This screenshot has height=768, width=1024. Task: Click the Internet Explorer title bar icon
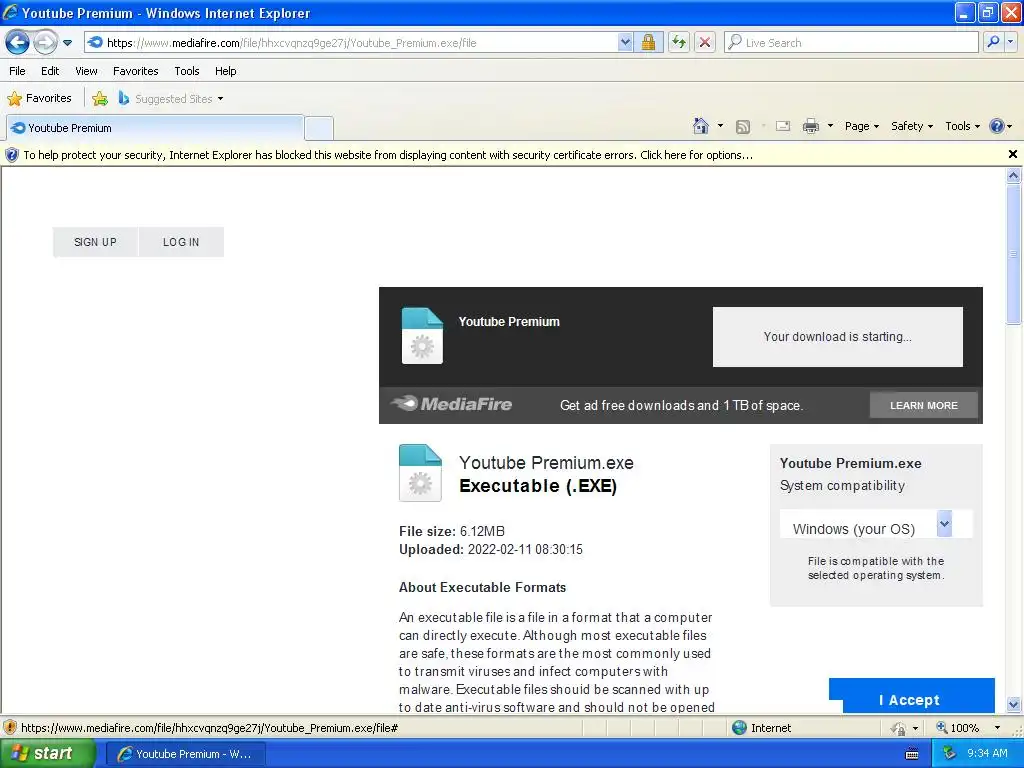point(10,12)
